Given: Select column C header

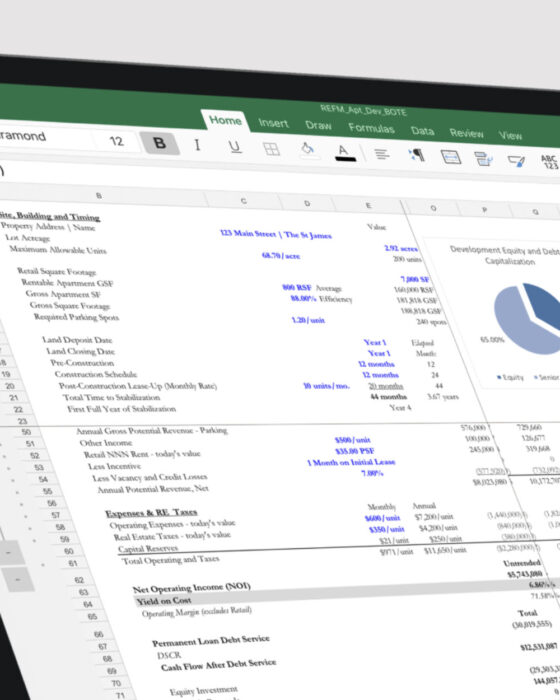Looking at the screenshot, I should pyautogui.click(x=243, y=201).
